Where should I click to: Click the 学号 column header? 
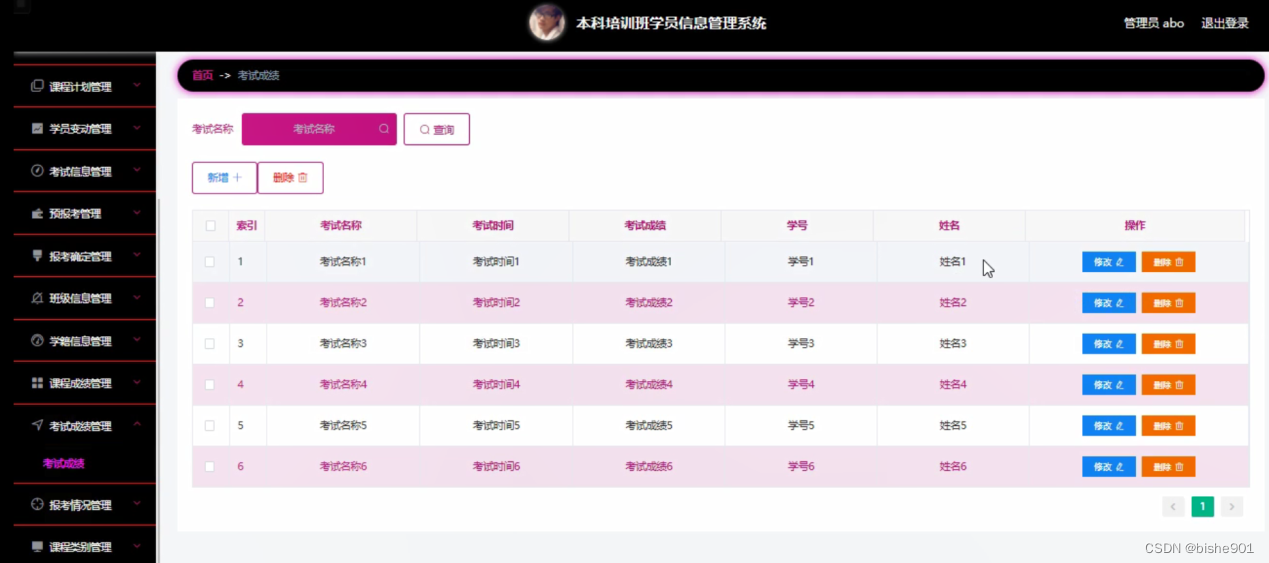click(x=797, y=226)
